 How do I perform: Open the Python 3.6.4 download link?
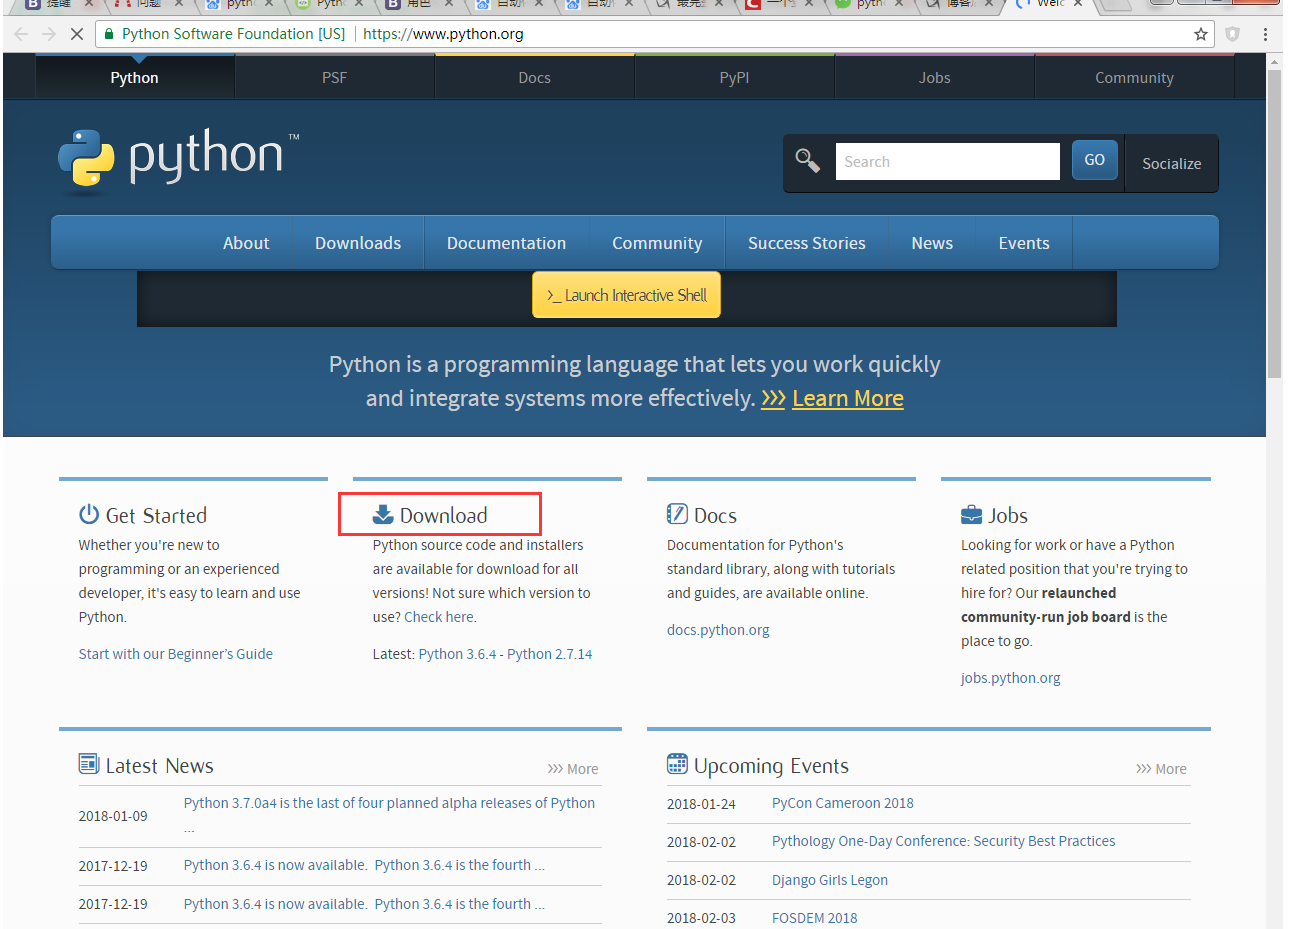coord(457,654)
